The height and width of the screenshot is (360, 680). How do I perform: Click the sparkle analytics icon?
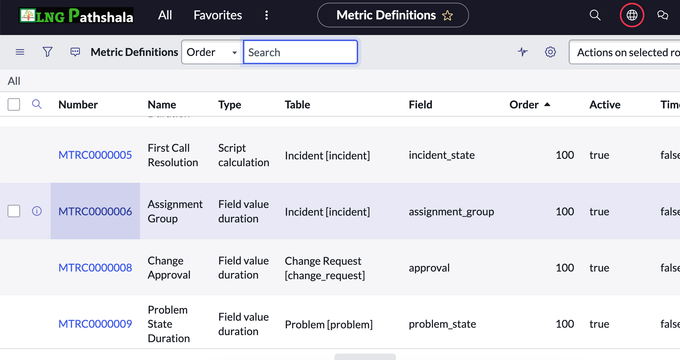coord(523,52)
